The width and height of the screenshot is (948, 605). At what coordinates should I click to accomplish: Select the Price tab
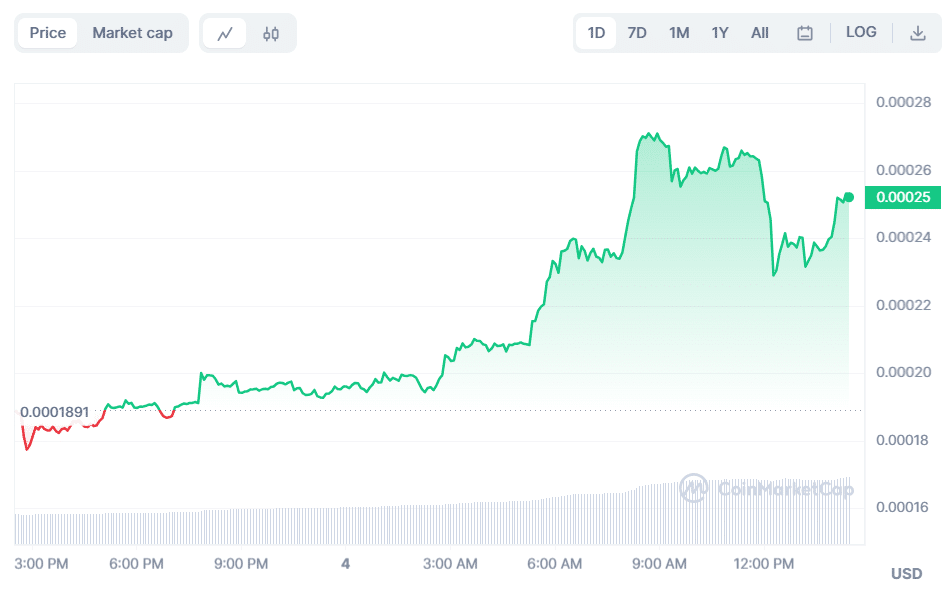click(48, 33)
